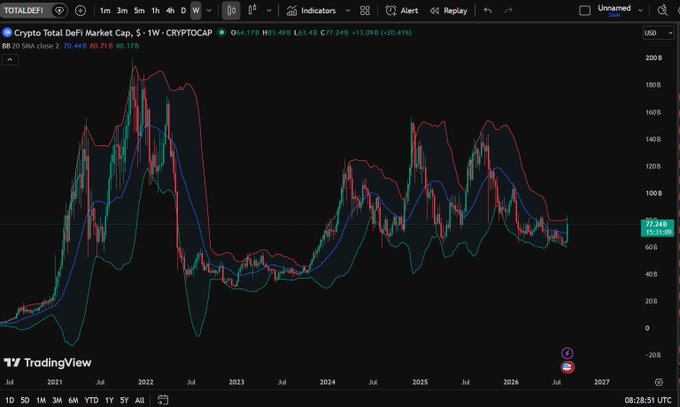Select the BB 20 SMA close 2 legend
Image resolution: width=680 pixels, height=407 pixels.
pyautogui.click(x=30, y=46)
